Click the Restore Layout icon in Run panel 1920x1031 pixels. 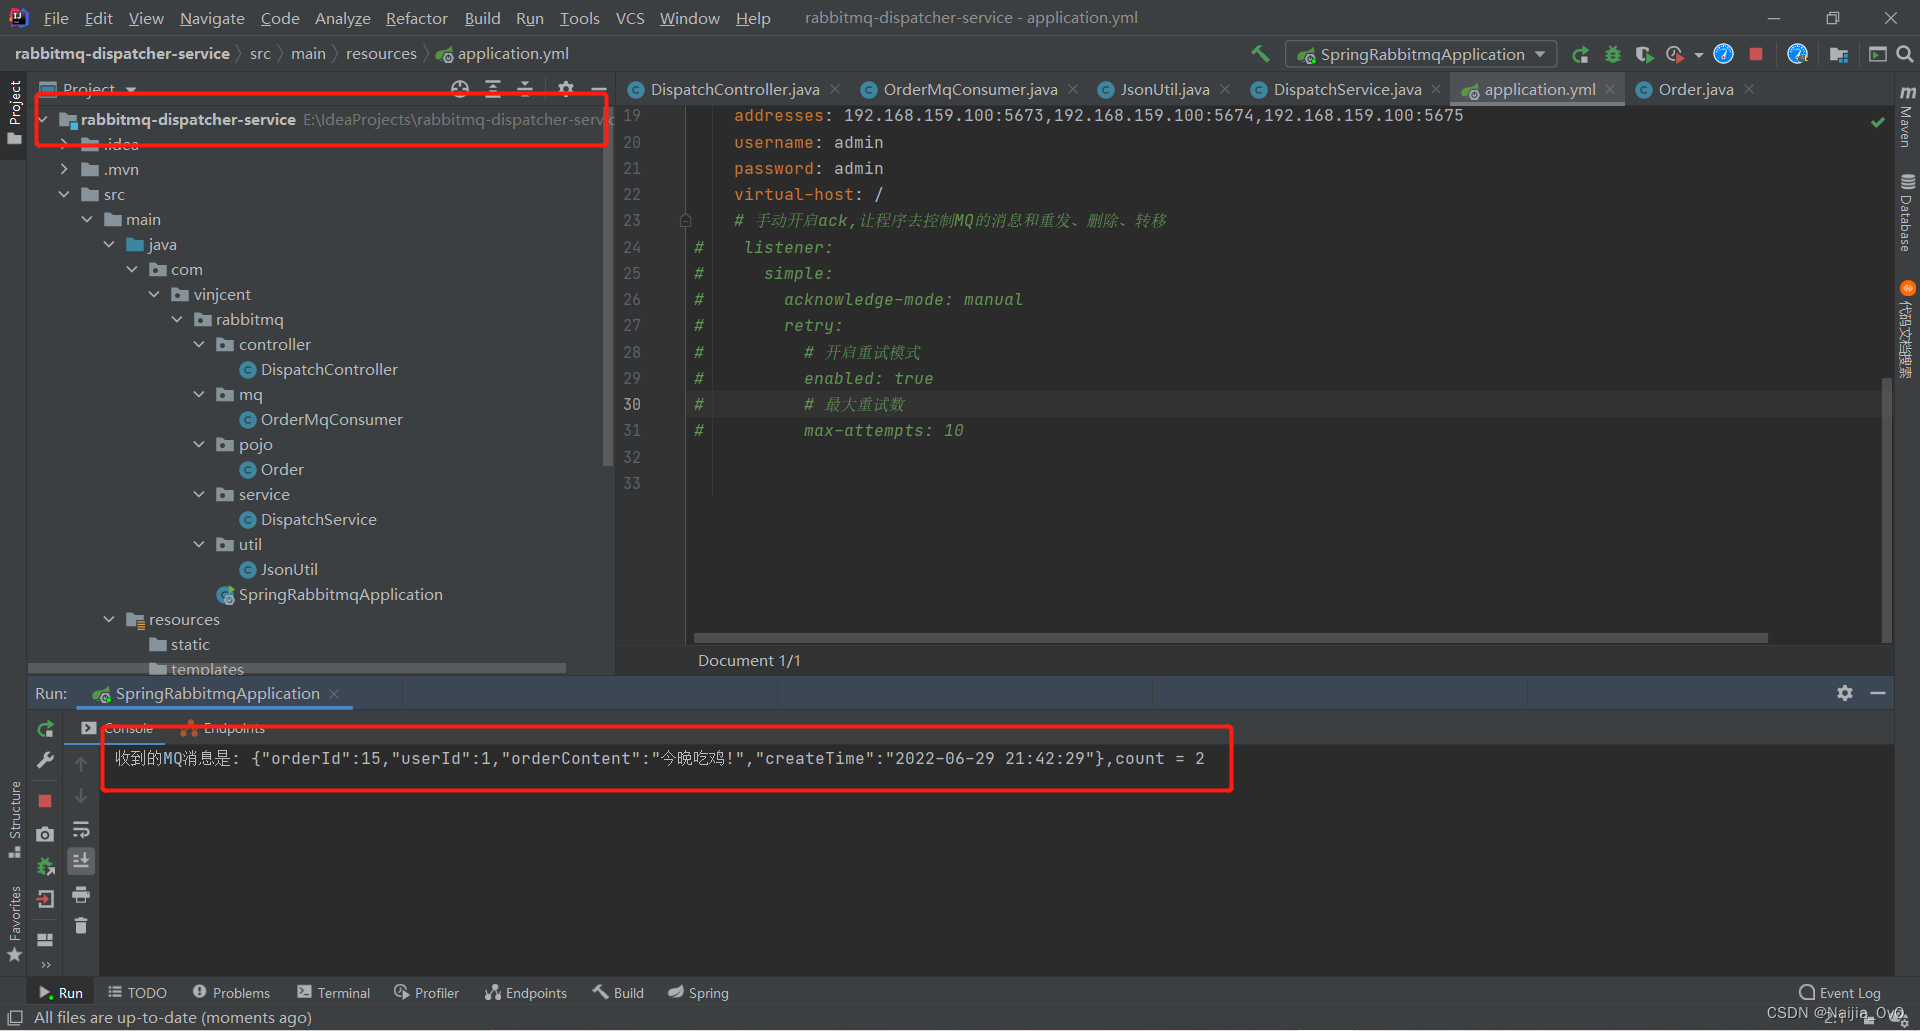coord(45,940)
